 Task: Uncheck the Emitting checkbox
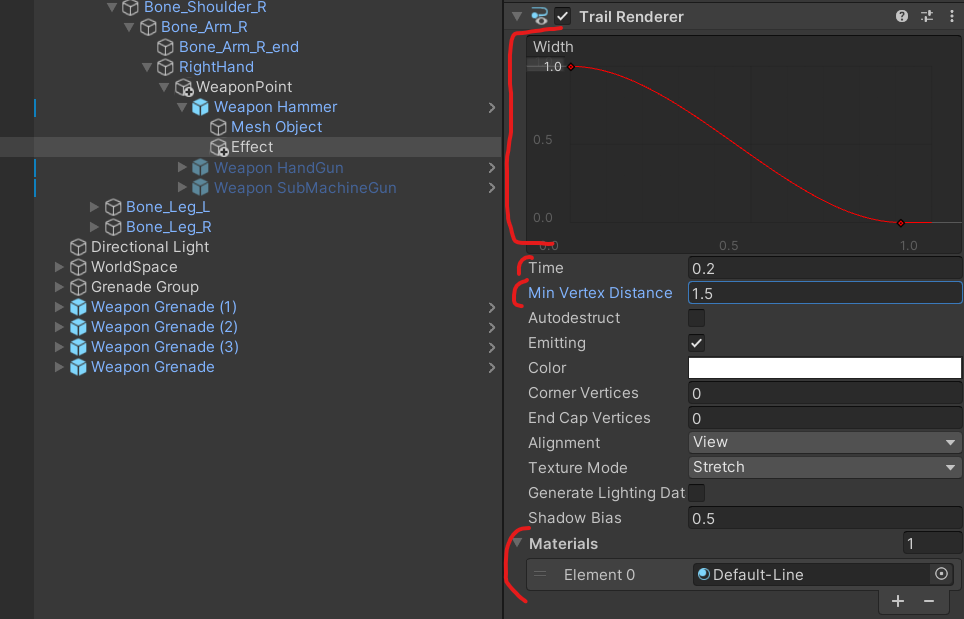697,343
